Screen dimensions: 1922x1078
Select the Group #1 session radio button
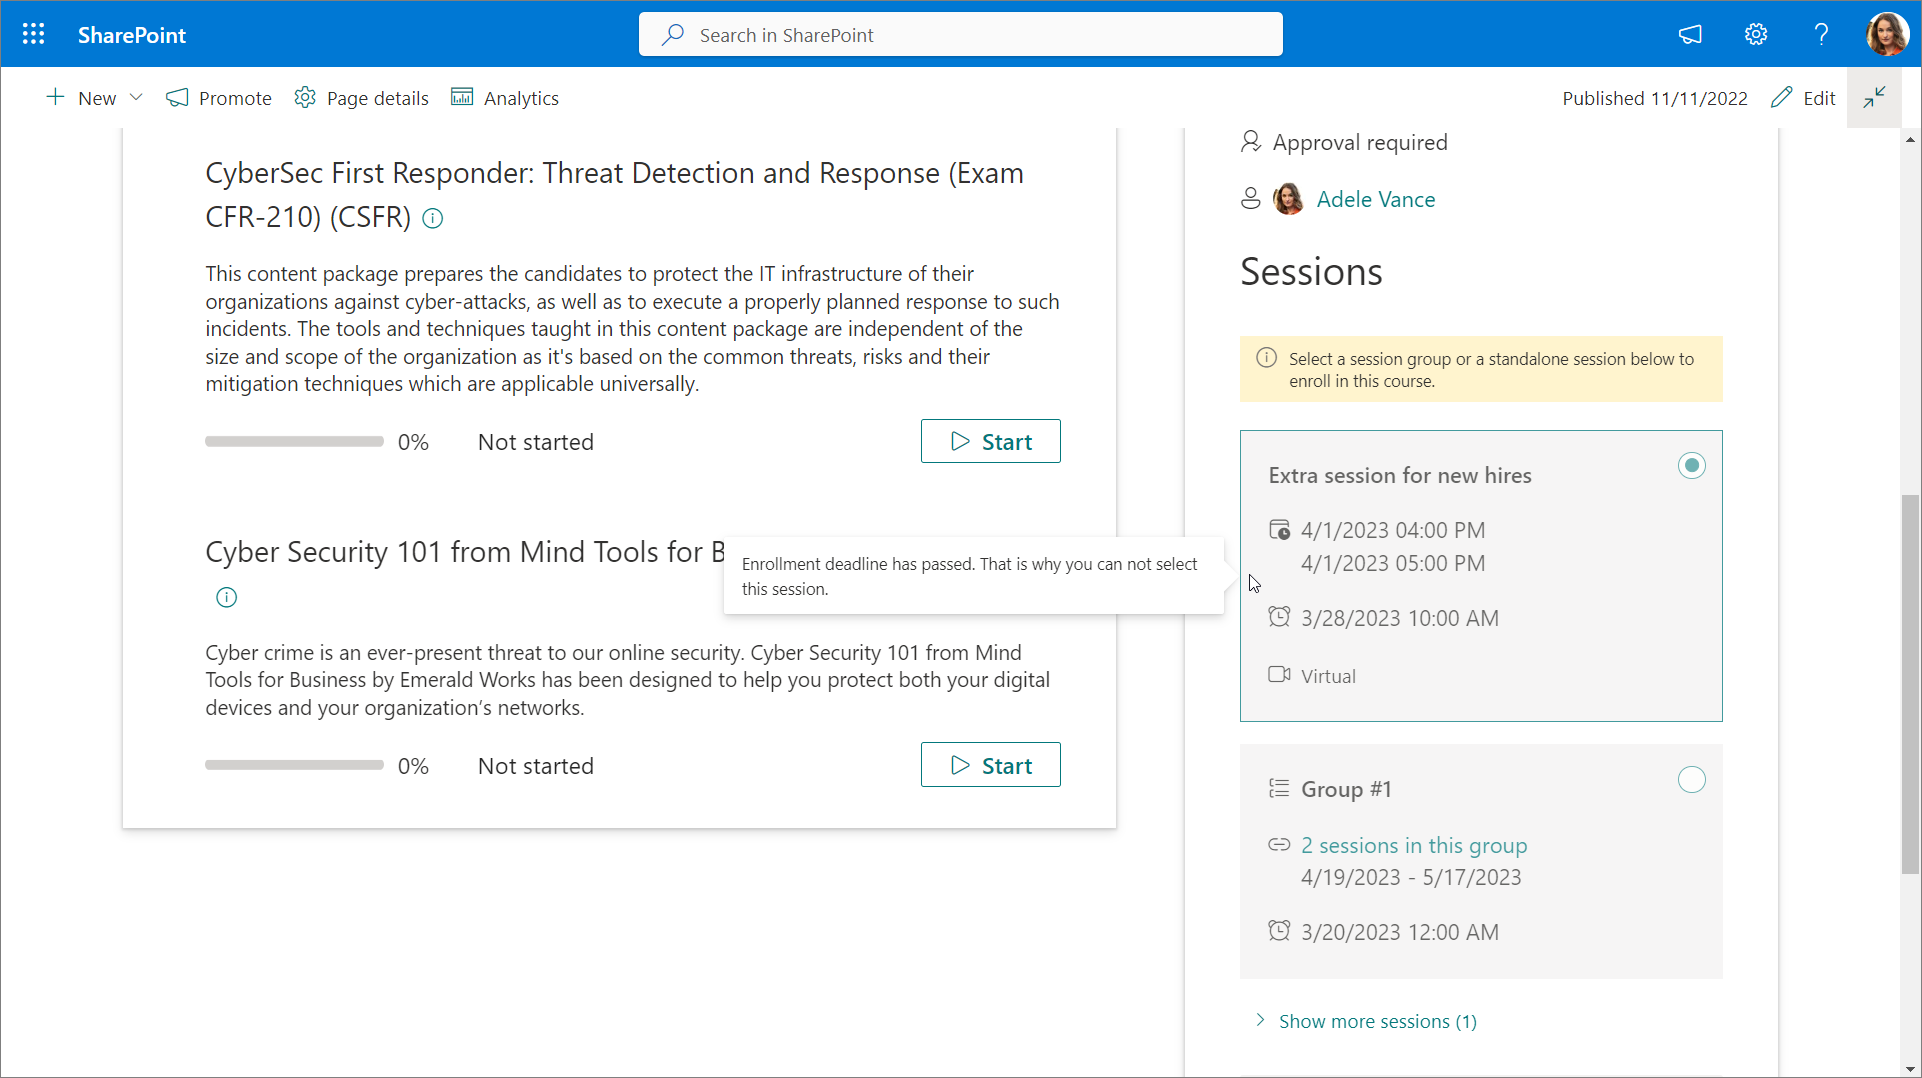coord(1691,780)
